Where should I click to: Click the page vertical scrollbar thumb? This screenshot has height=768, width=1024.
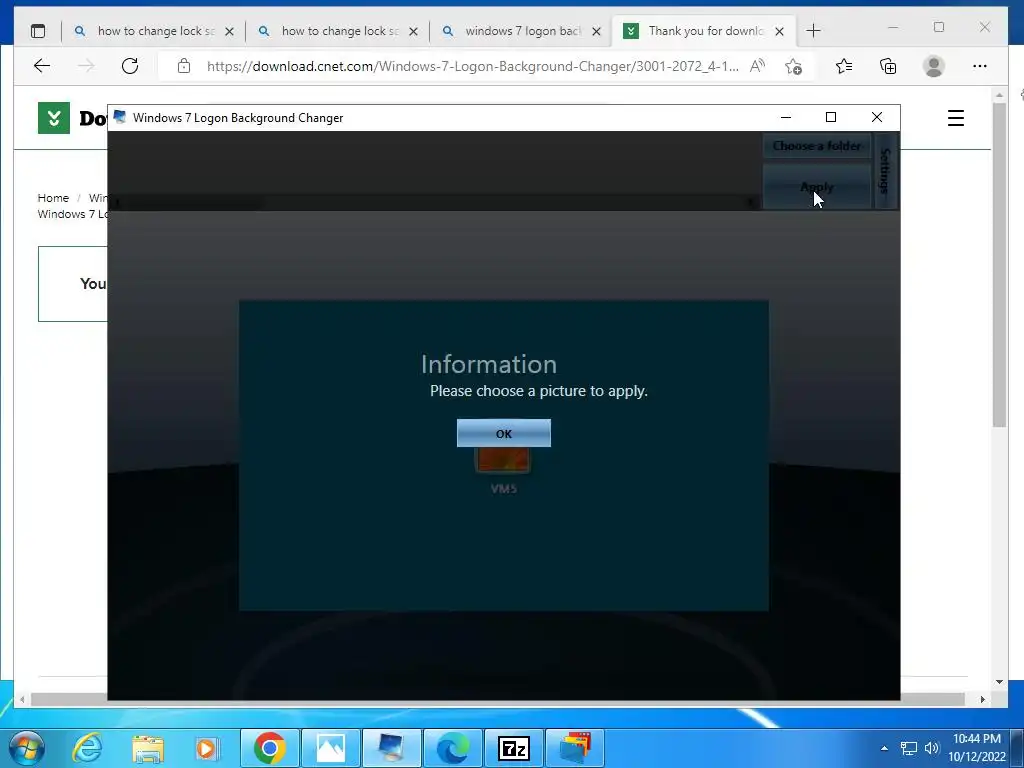[999, 264]
